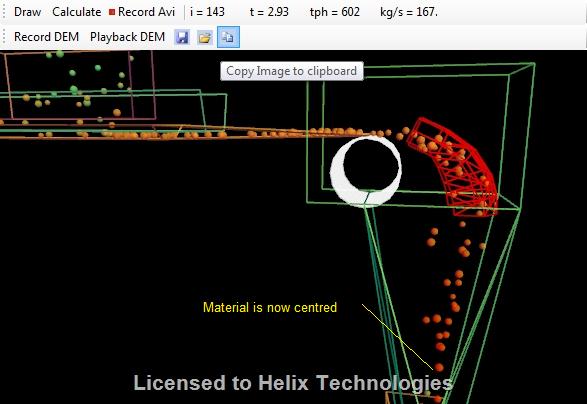
Task: Click the 'Material is now centred' annotation
Action: tap(270, 307)
